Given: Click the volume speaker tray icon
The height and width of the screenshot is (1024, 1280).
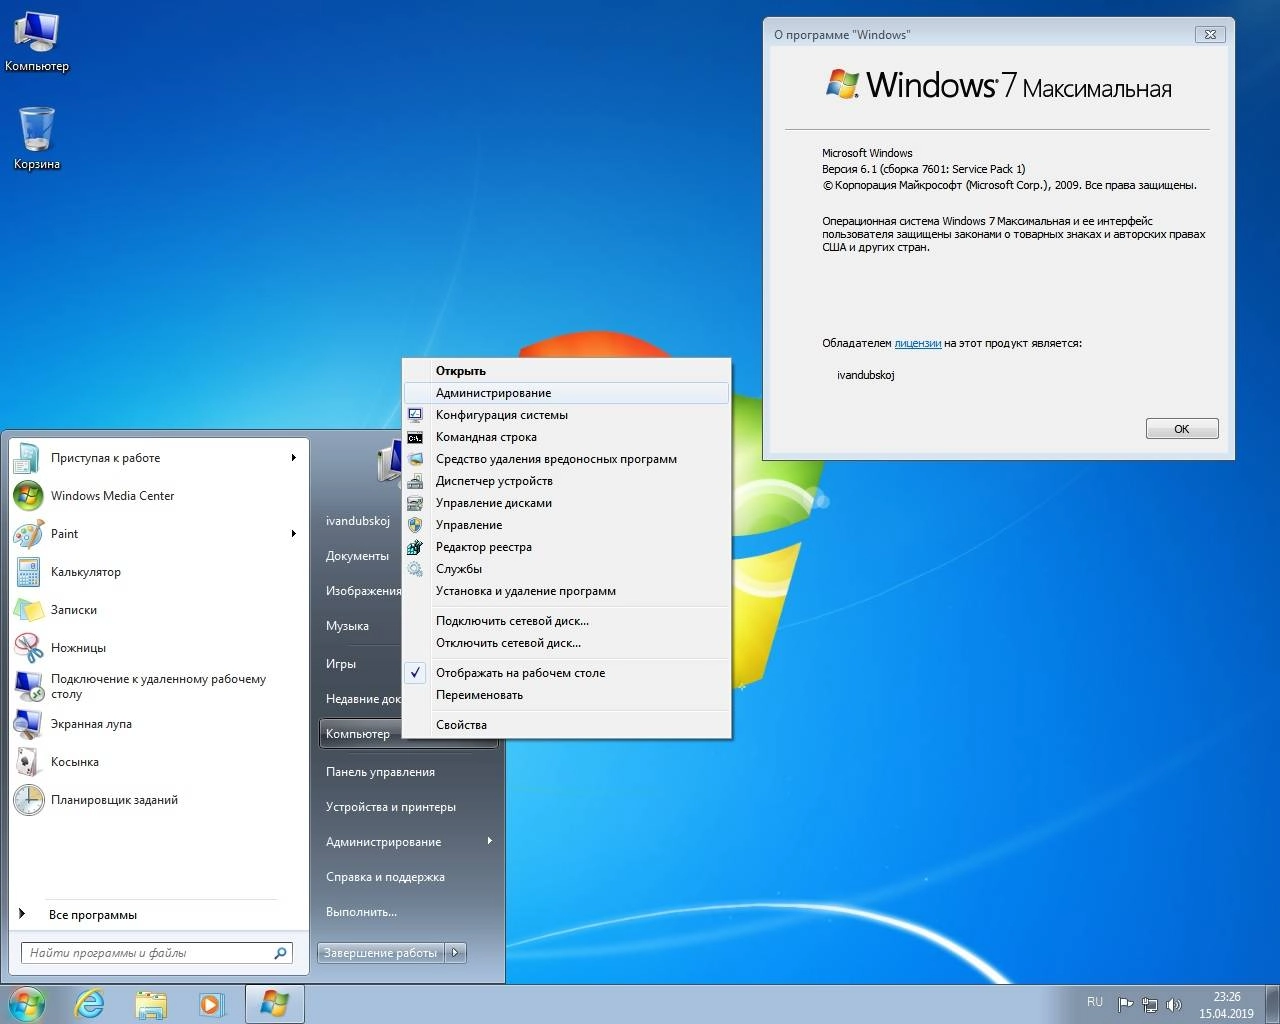Looking at the screenshot, I should (x=1174, y=1005).
